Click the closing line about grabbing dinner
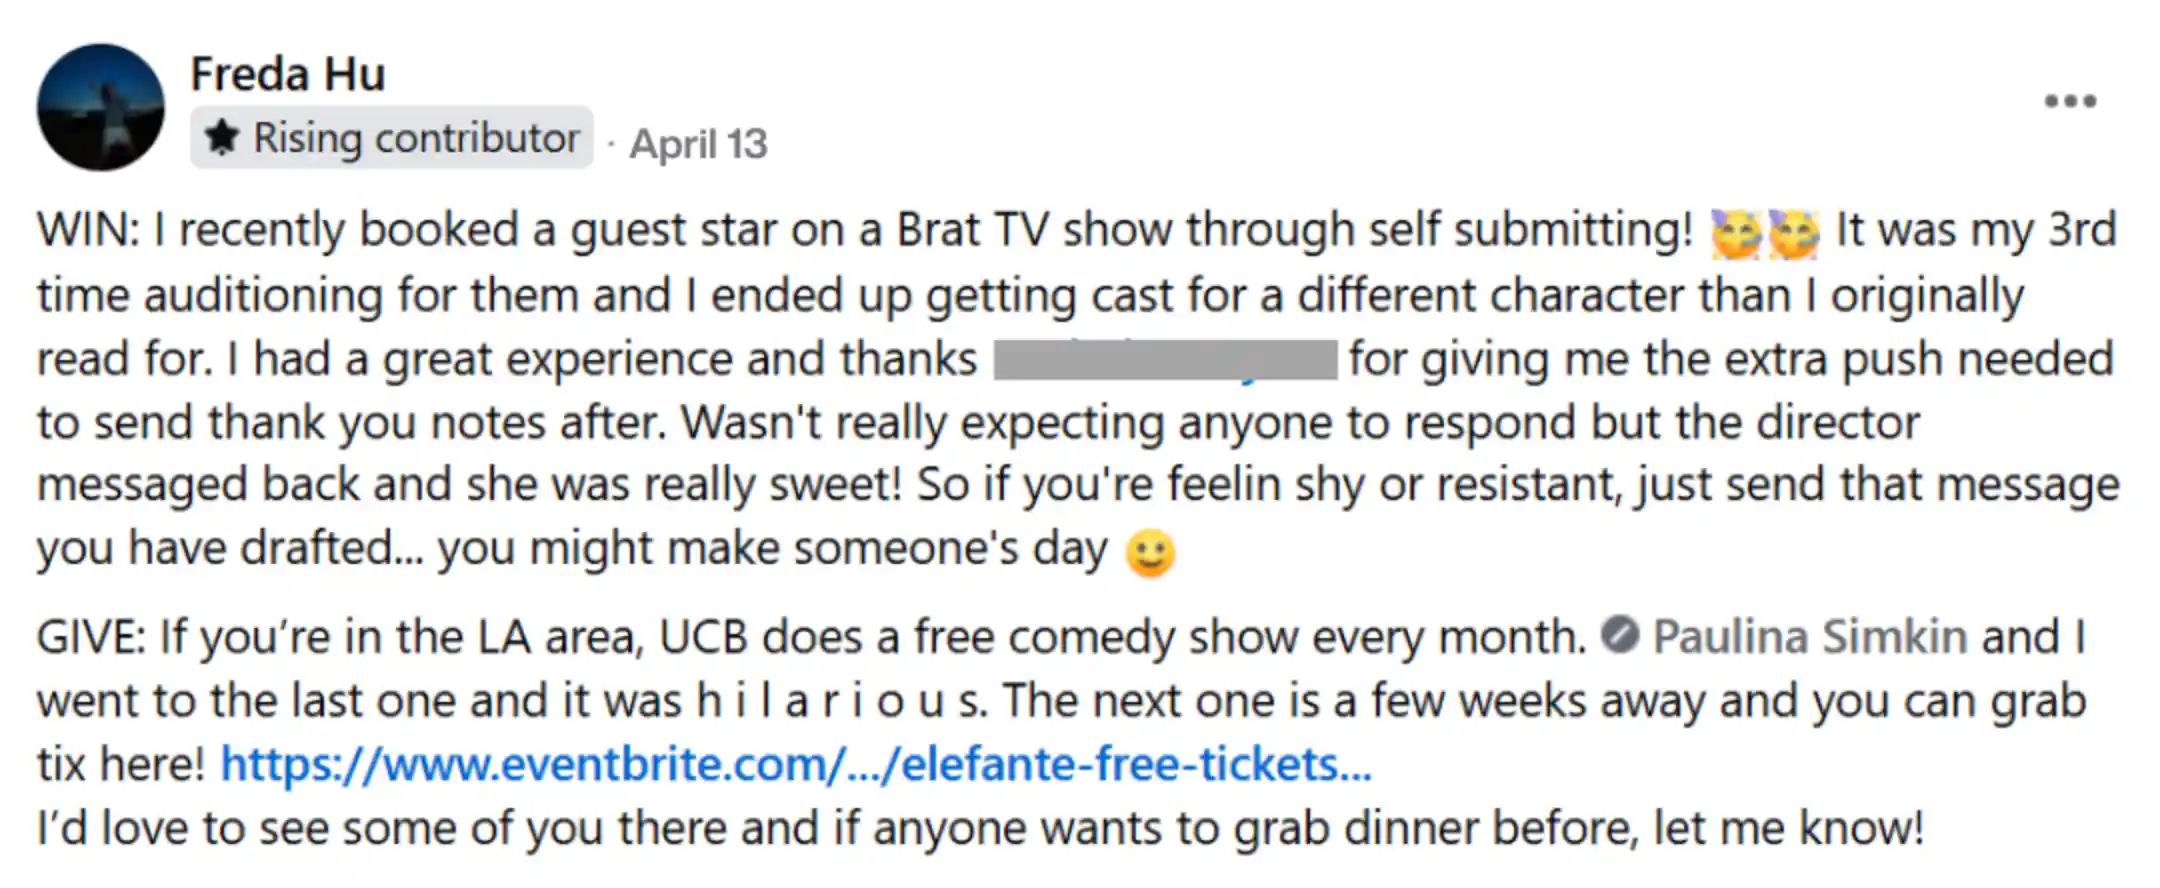Viewport: 2160px width, 888px height. [980, 828]
